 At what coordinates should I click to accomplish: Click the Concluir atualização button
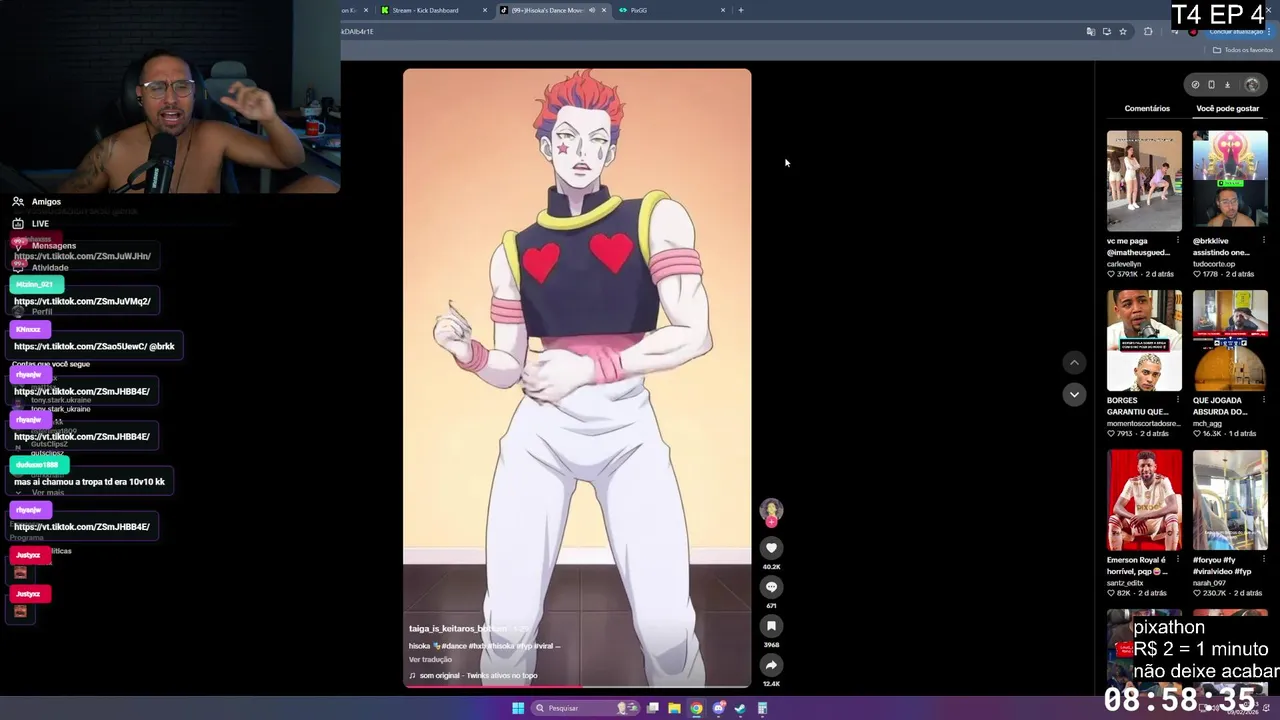coord(1240,32)
